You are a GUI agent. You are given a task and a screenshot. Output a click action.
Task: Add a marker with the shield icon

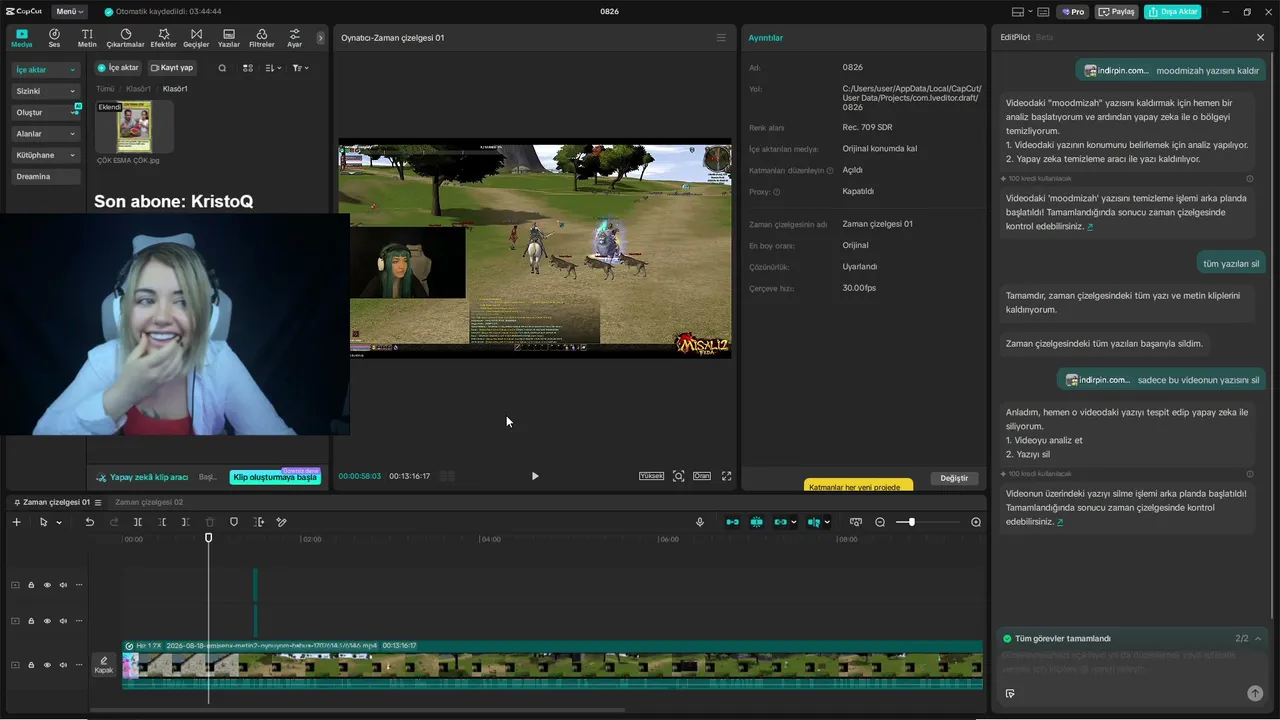234,522
